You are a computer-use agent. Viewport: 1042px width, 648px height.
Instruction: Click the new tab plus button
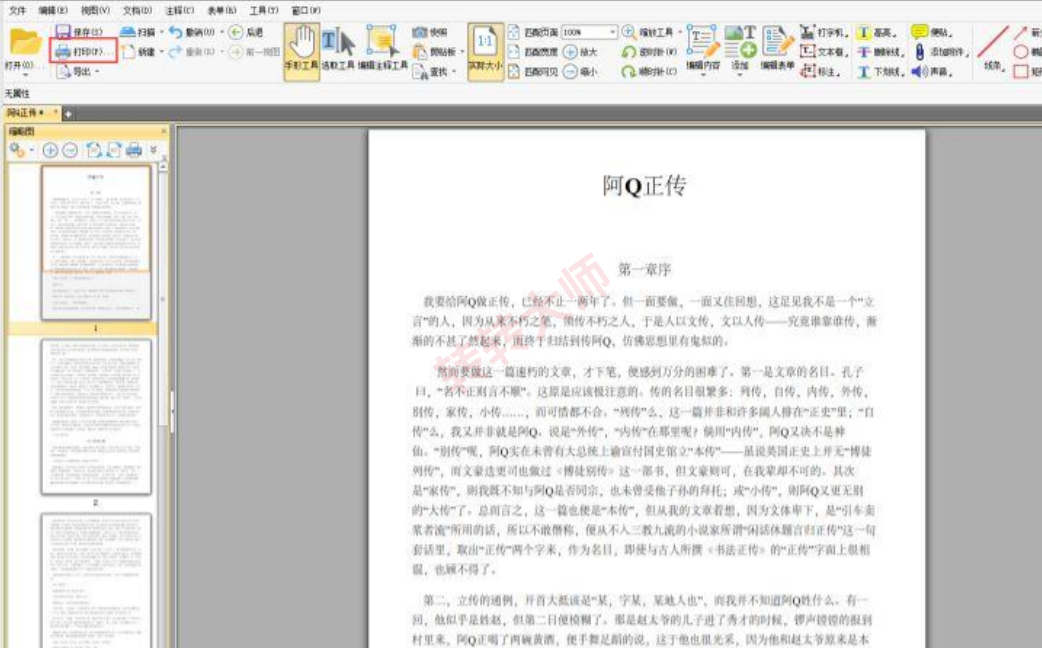[68, 114]
